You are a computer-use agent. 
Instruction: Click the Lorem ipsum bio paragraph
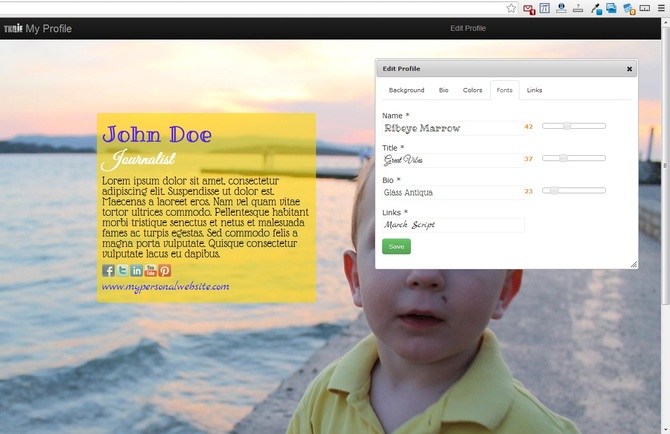[x=206, y=217]
